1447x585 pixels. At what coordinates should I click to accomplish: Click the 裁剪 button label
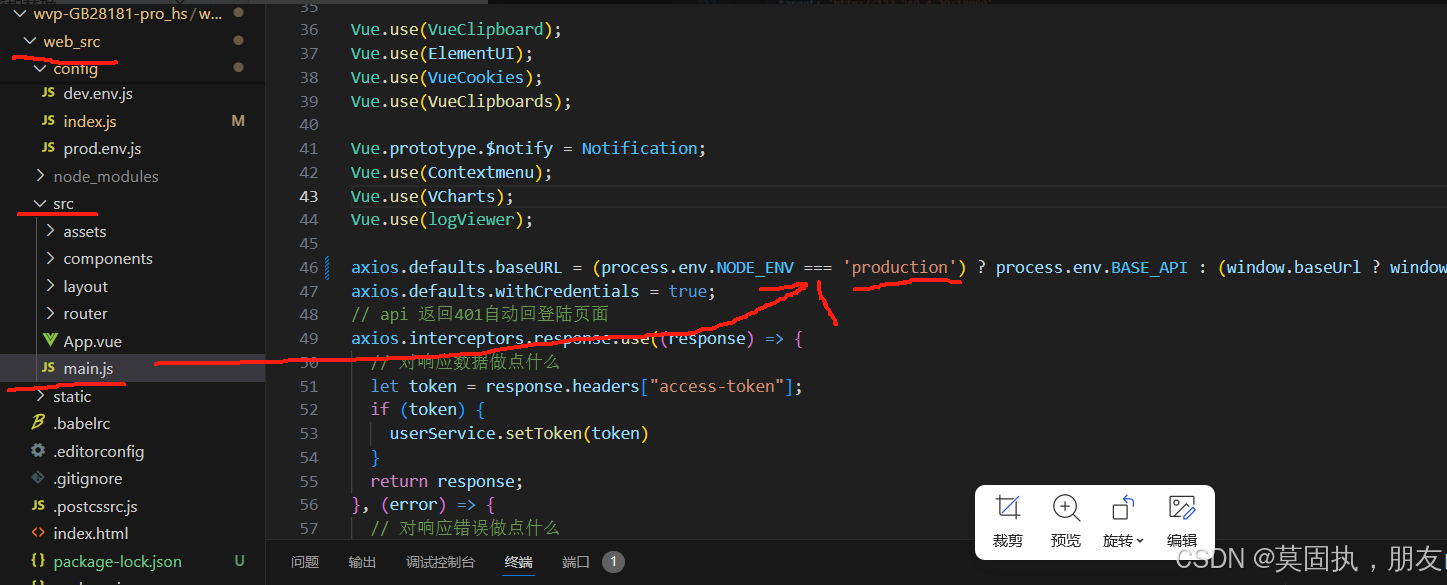[1008, 540]
